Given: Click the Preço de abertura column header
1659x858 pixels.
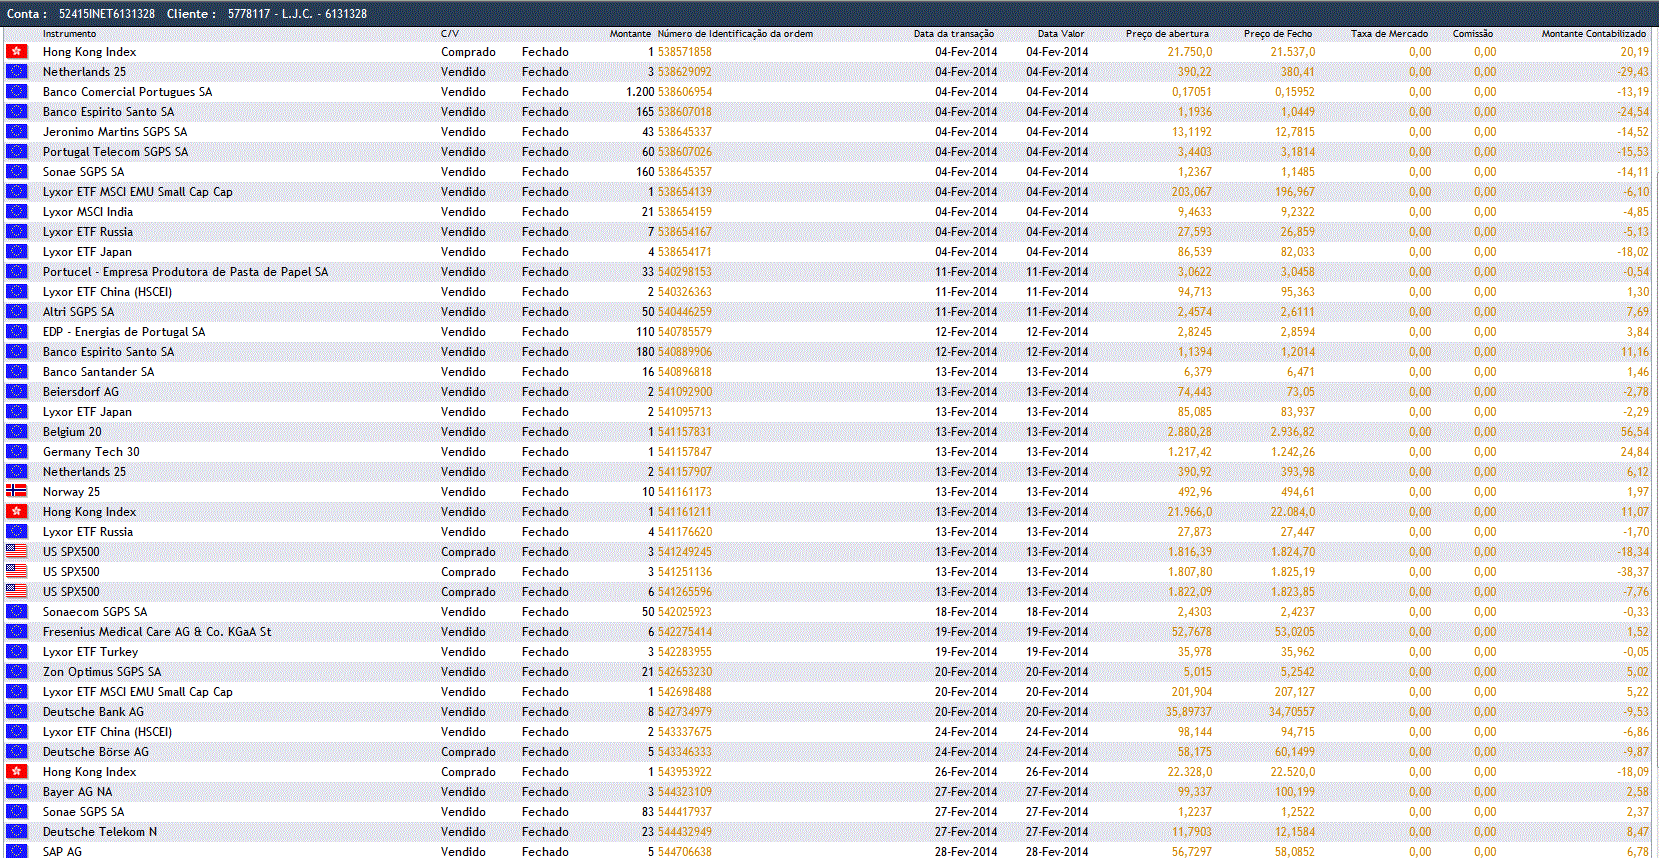Looking at the screenshot, I should [x=1167, y=34].
